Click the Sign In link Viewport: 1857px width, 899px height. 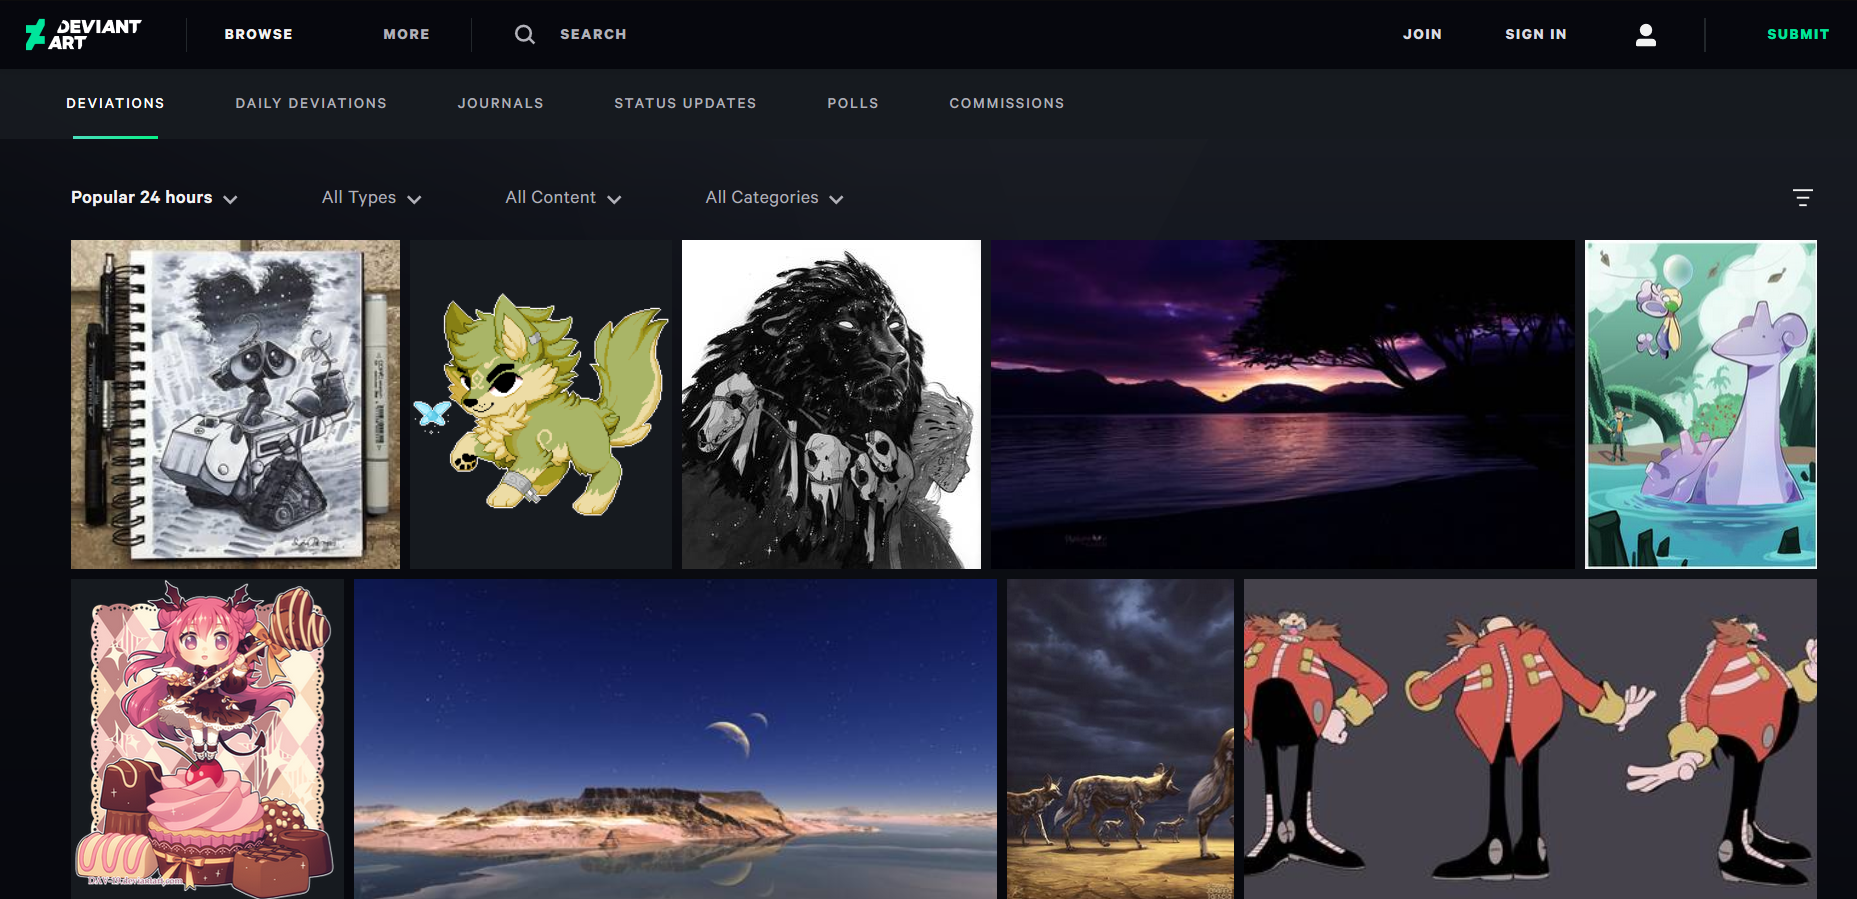tap(1536, 34)
